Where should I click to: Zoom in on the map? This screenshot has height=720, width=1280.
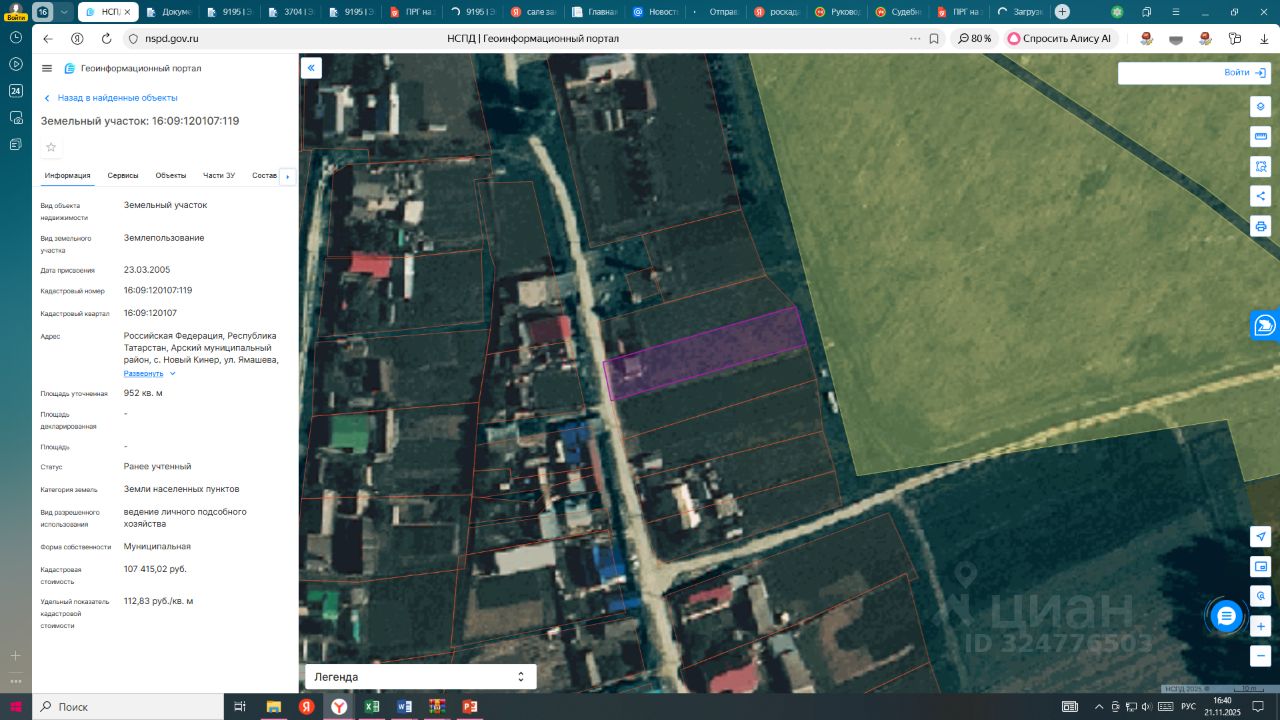tap(1260, 627)
